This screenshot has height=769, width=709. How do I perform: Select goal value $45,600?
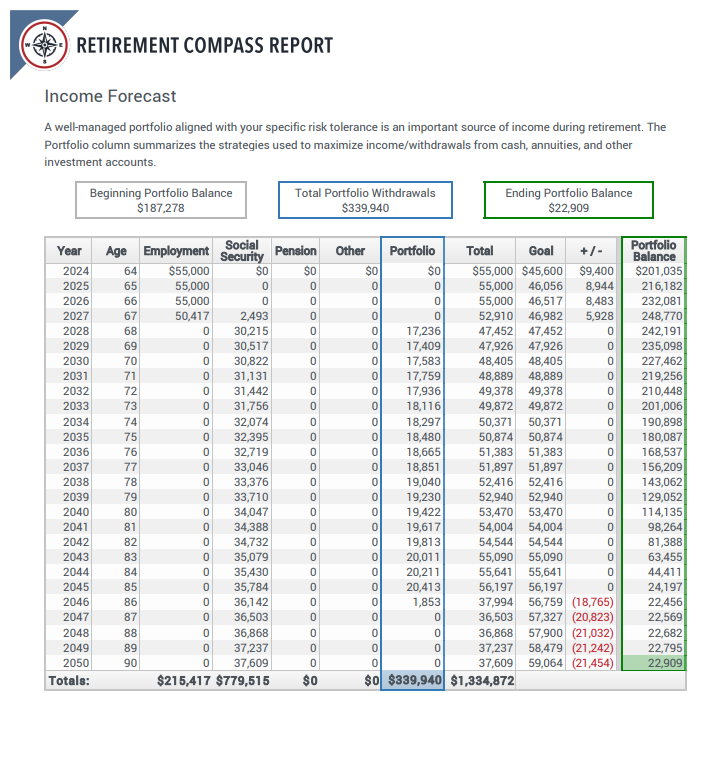pyautogui.click(x=542, y=271)
